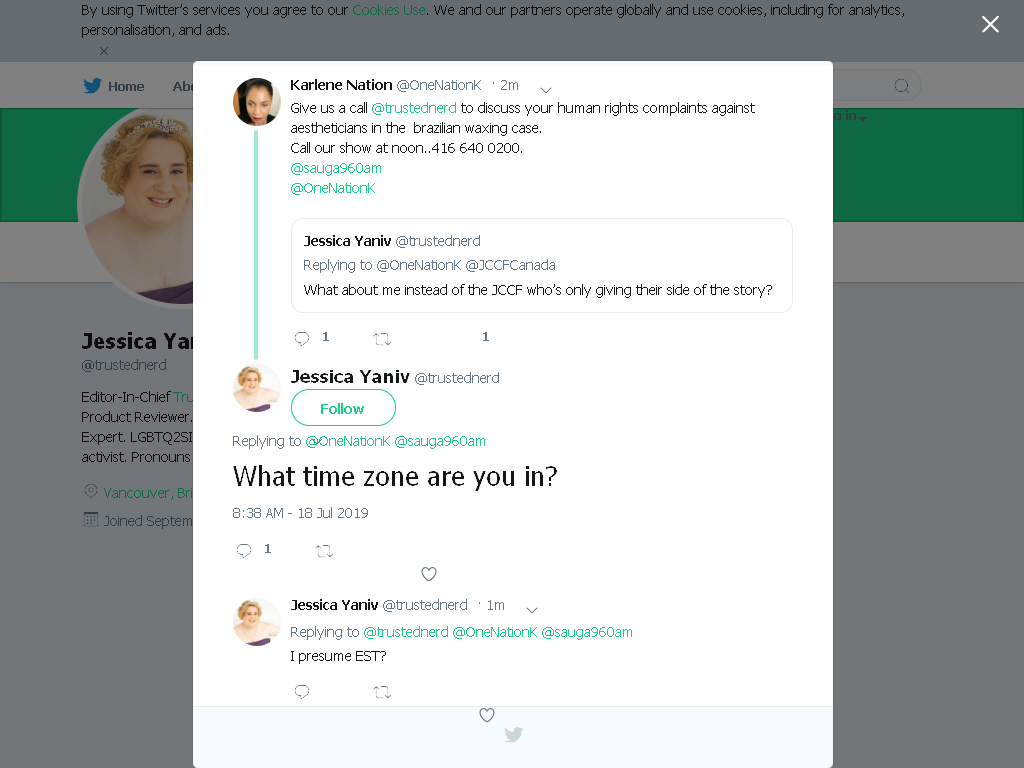Open the Cookies Use link
1024x768 pixels.
point(389,10)
